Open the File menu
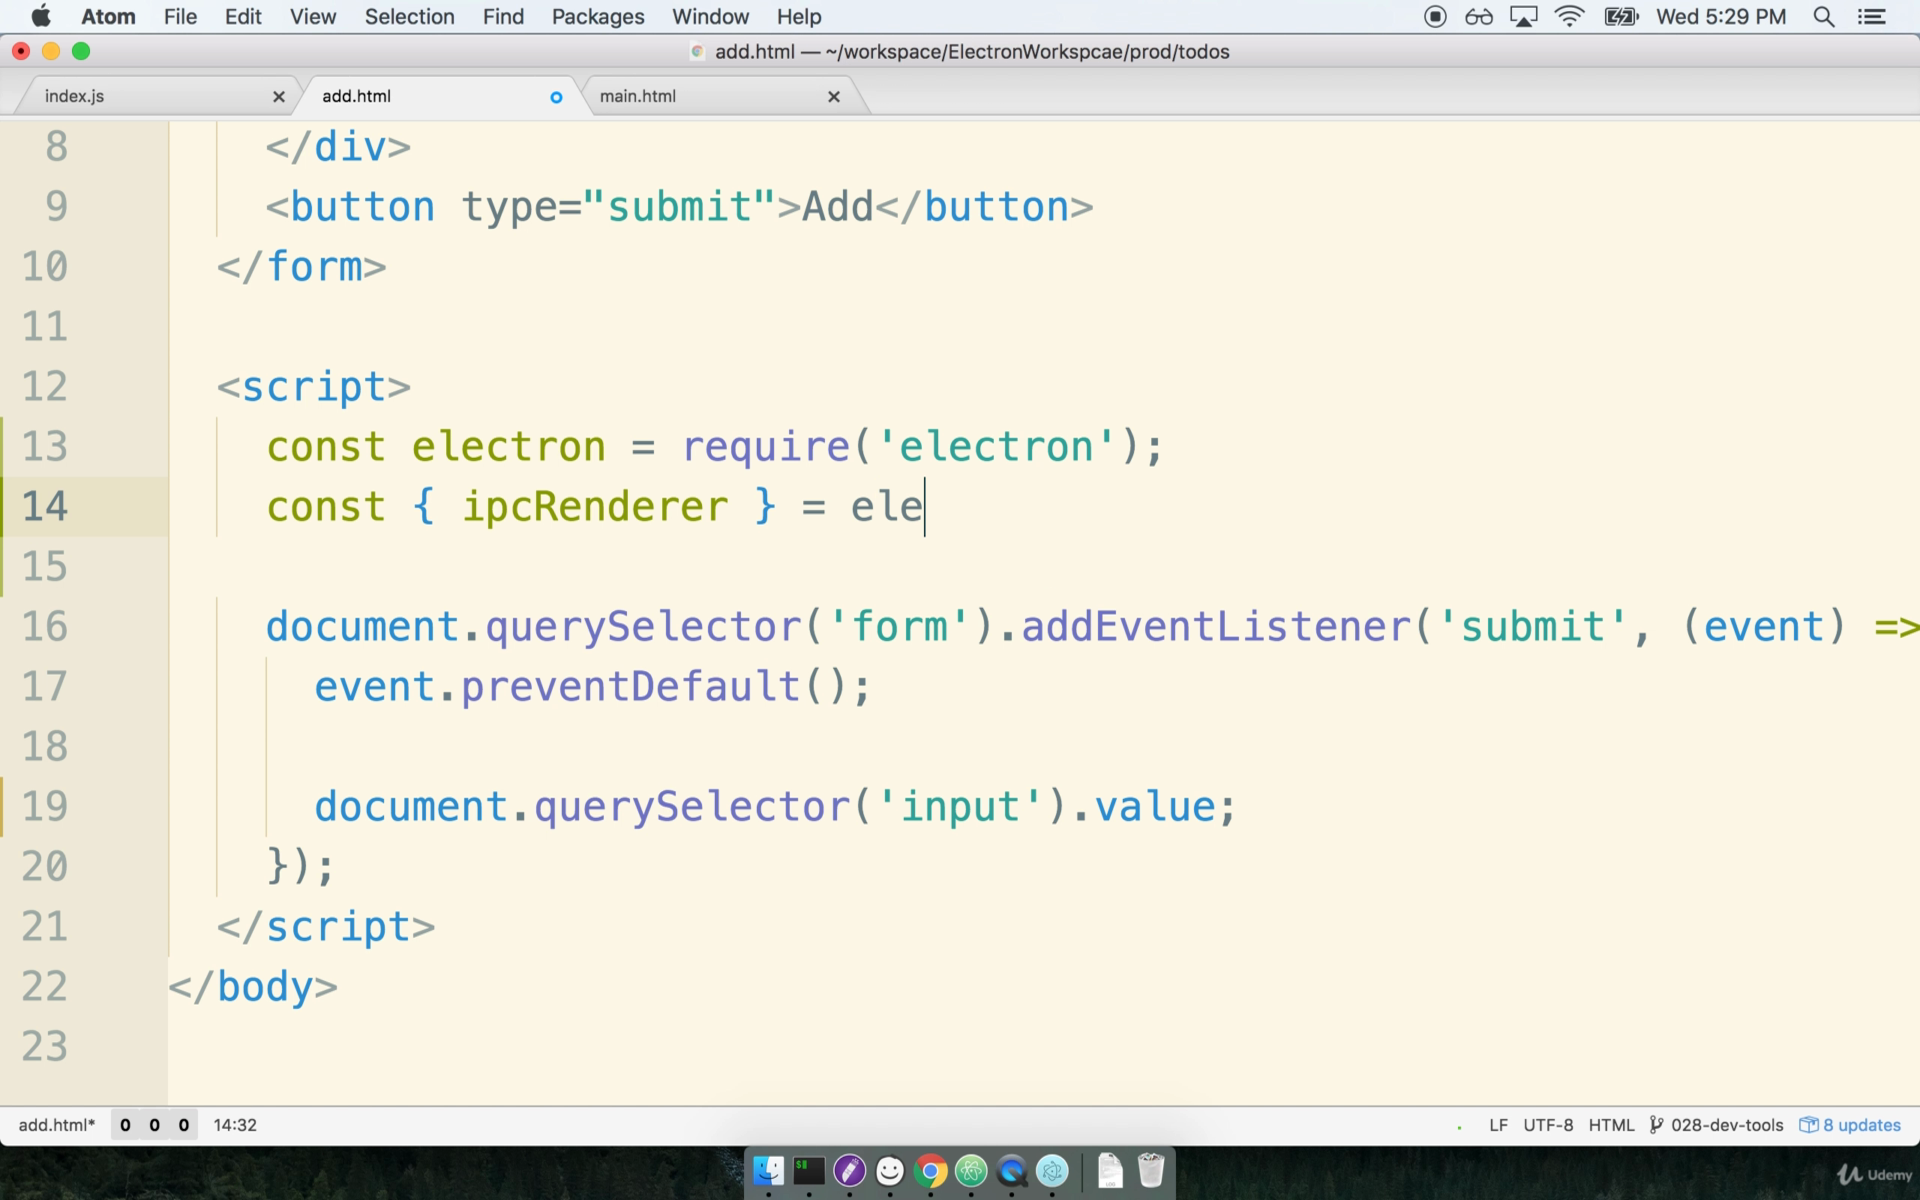Image resolution: width=1920 pixels, height=1200 pixels. tap(180, 17)
